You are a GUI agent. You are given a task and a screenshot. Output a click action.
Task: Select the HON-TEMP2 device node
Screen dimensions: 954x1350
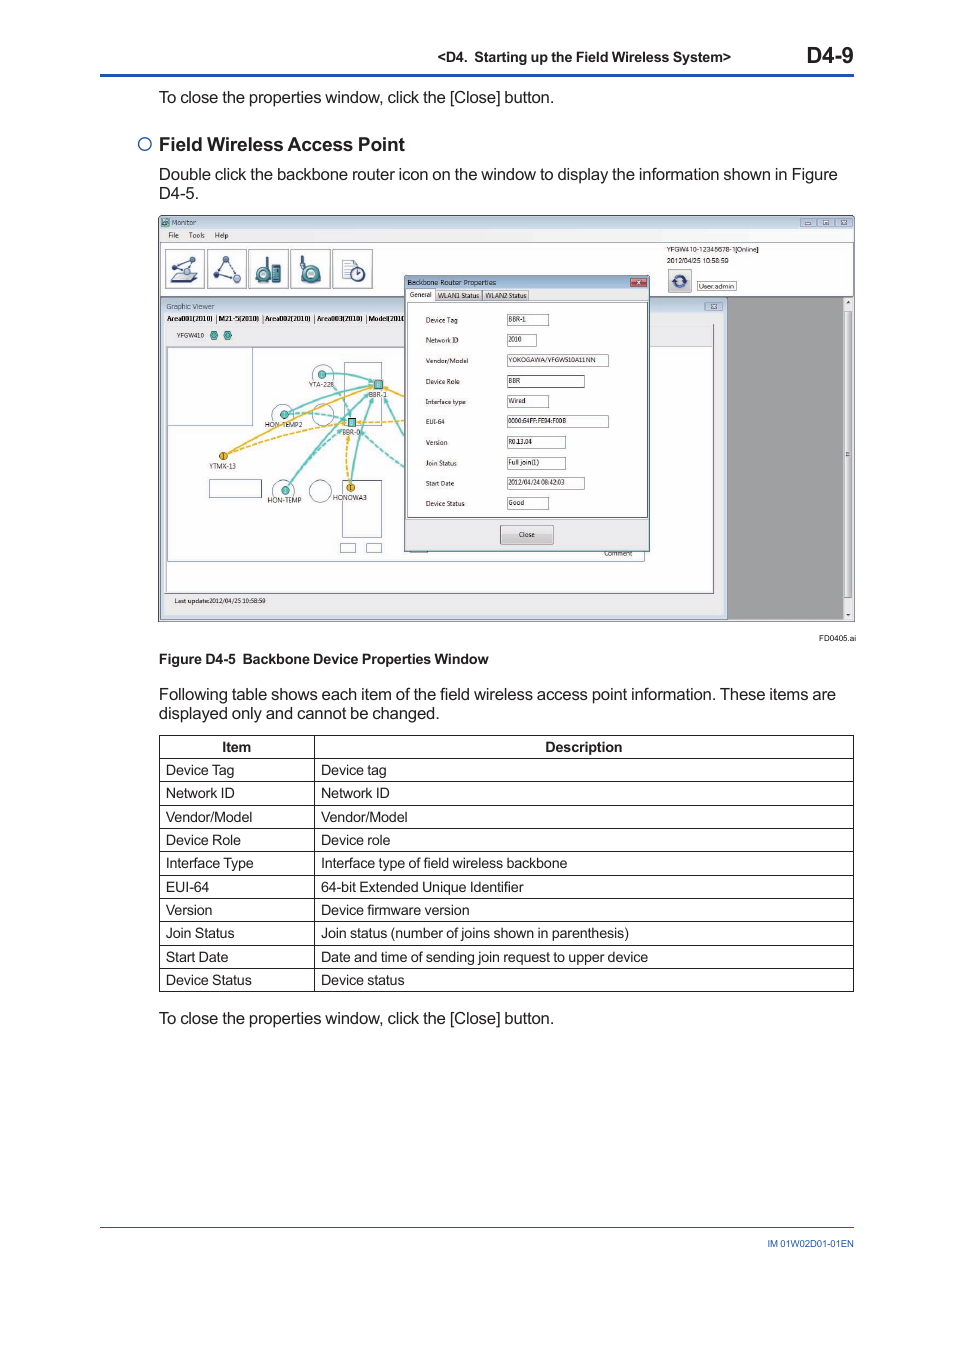pos(285,414)
